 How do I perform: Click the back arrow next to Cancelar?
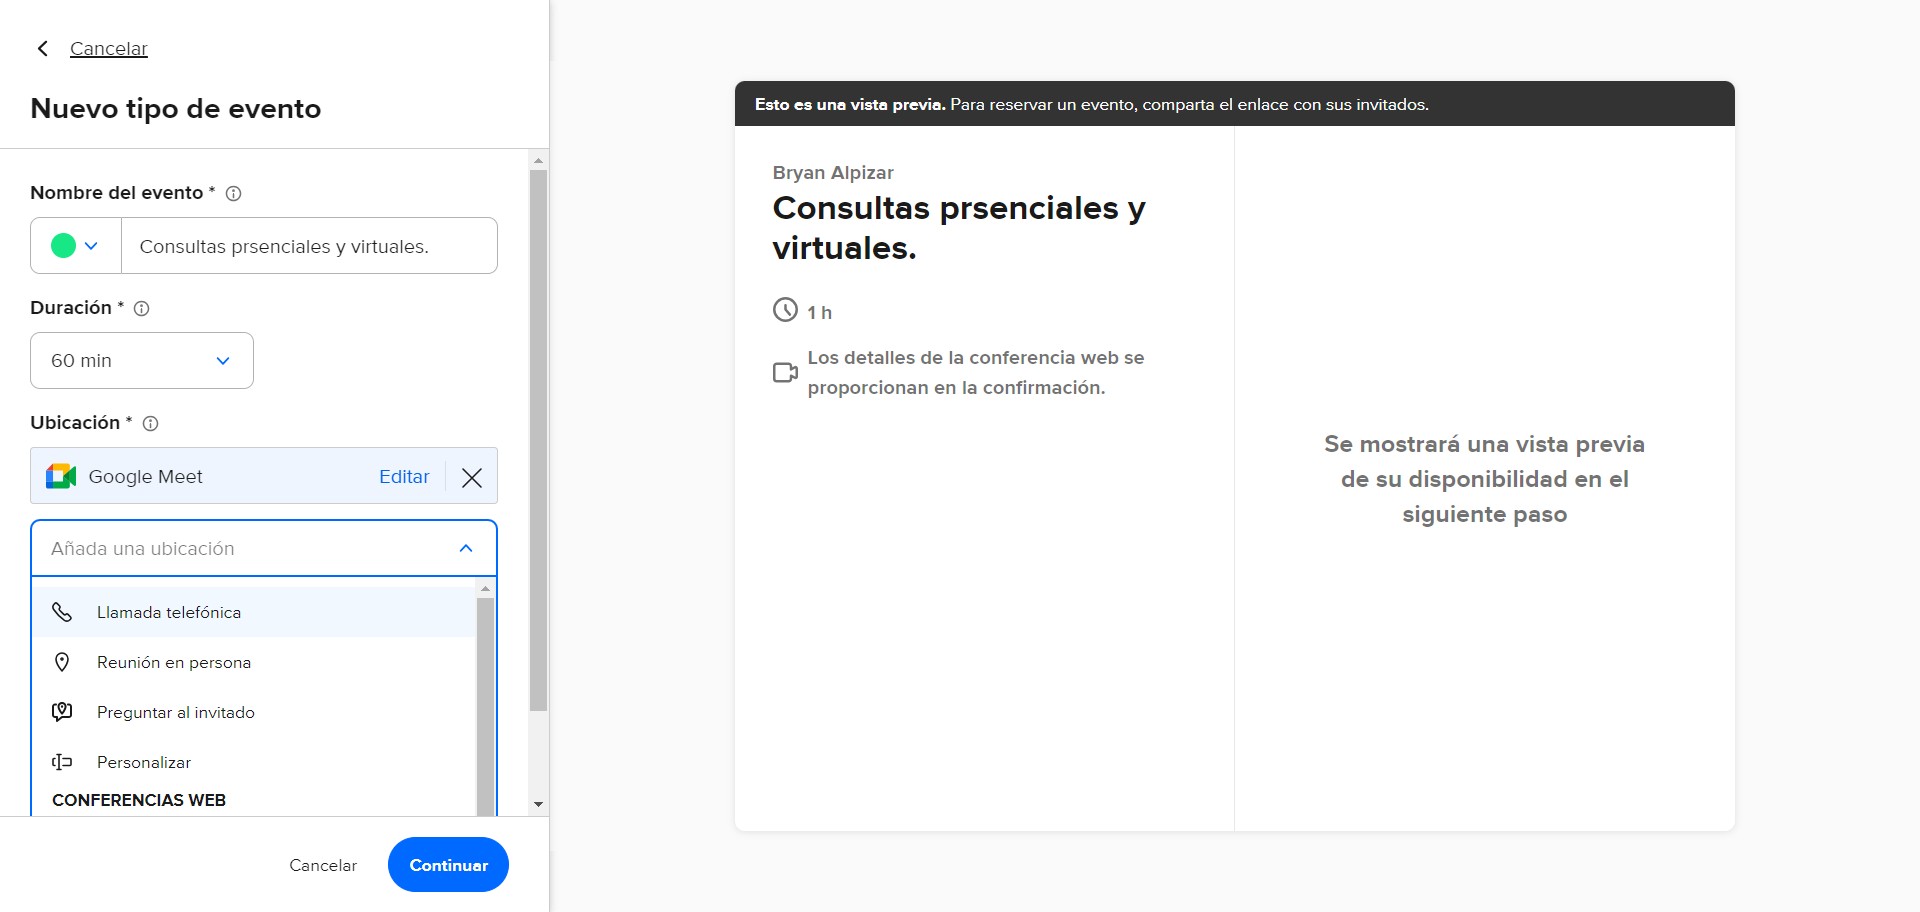click(42, 48)
